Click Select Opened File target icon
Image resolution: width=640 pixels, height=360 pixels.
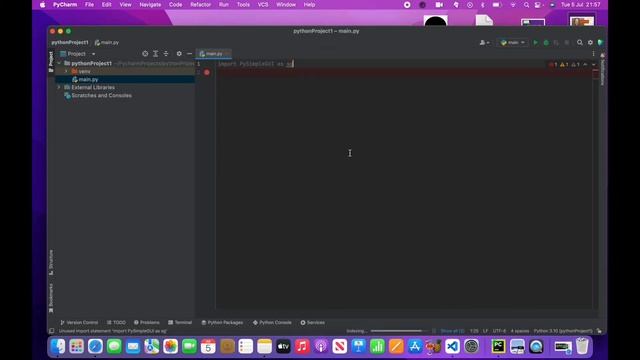point(145,53)
